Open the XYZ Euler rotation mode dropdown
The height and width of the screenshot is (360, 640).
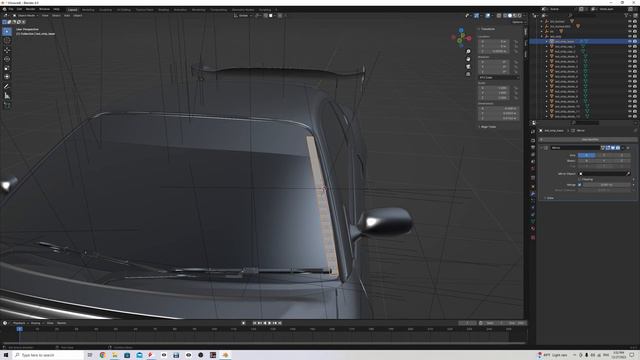click(x=499, y=78)
